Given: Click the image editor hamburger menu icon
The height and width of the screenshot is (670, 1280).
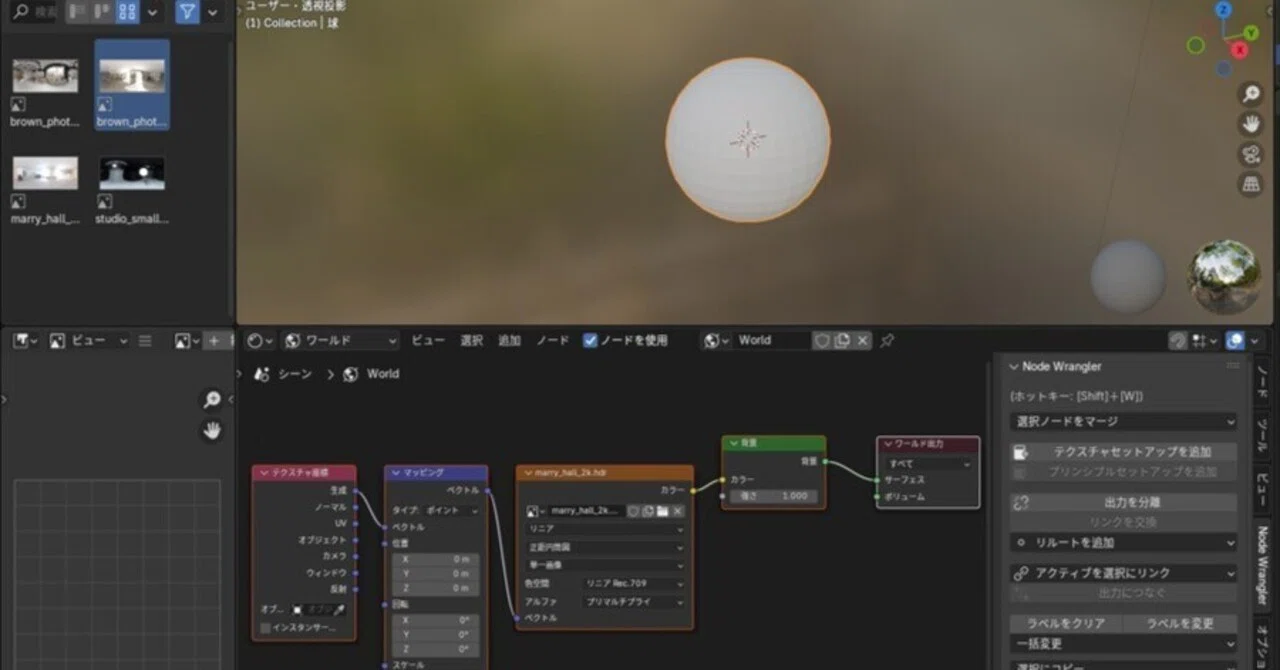Looking at the screenshot, I should [x=145, y=341].
